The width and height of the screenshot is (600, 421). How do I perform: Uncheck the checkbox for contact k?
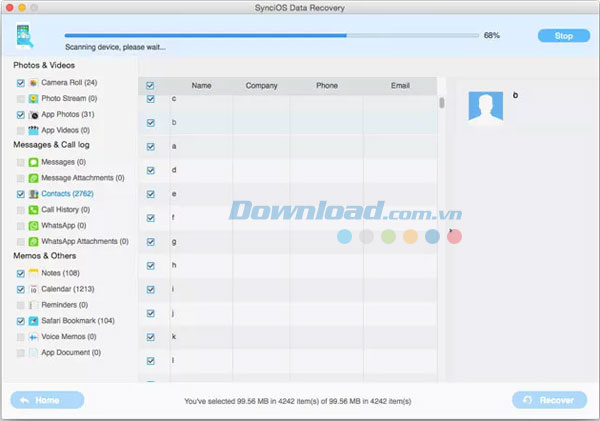(151, 337)
